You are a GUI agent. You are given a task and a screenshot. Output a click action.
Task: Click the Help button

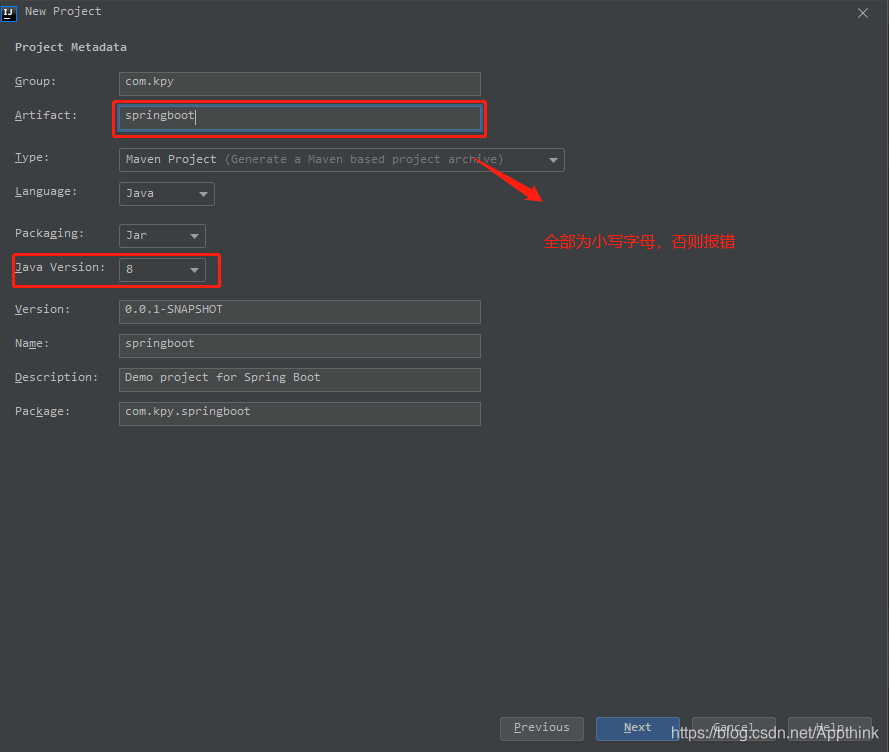829,728
